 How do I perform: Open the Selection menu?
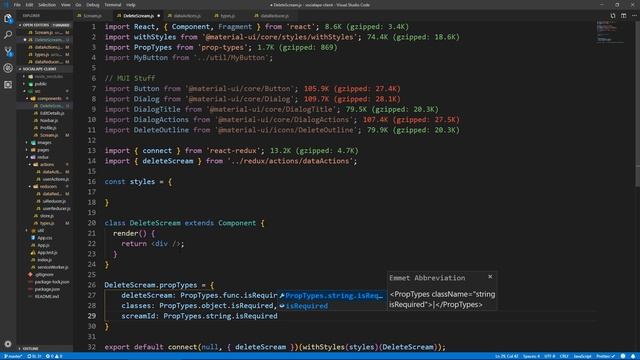point(47,5)
